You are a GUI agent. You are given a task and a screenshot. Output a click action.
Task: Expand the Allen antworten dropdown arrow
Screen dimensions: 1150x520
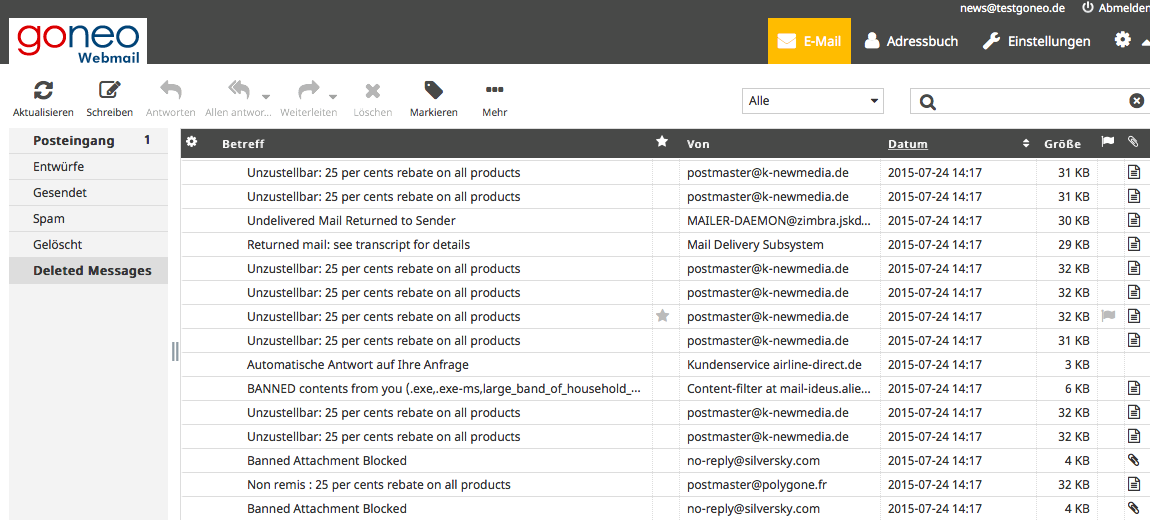pos(268,96)
